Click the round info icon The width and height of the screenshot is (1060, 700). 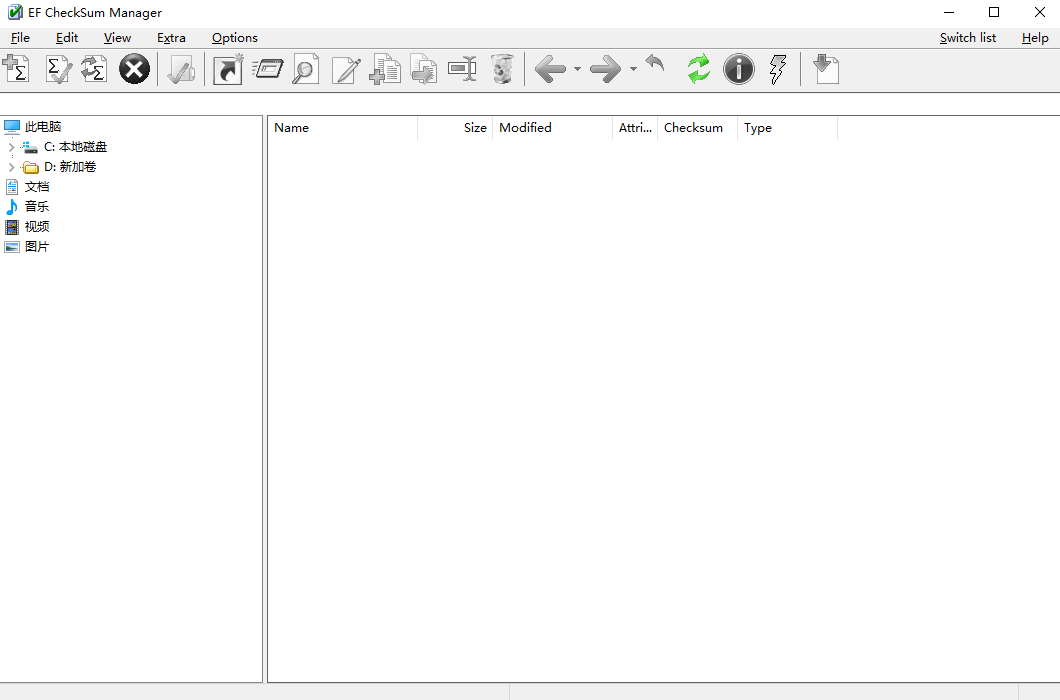click(738, 69)
